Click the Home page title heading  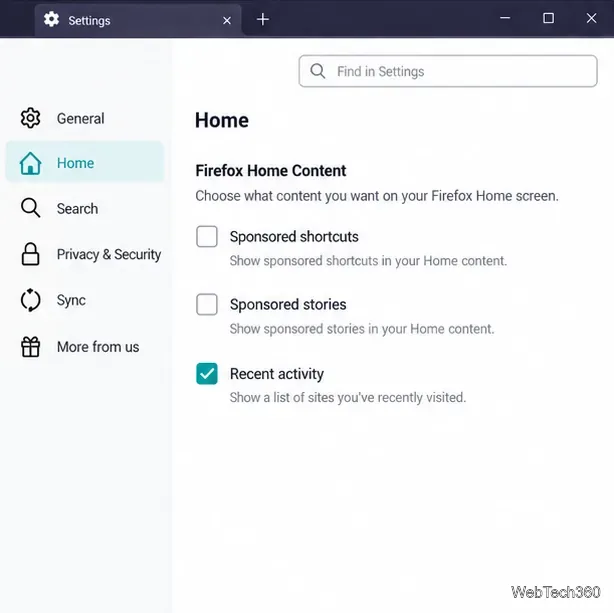222,120
